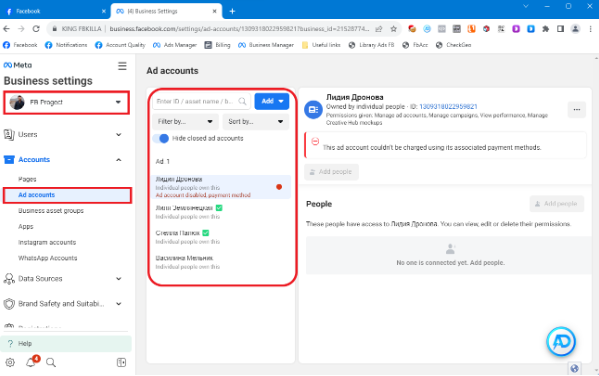Open the account ID link 1309318022959821
The width and height of the screenshot is (599, 376).
pos(448,107)
